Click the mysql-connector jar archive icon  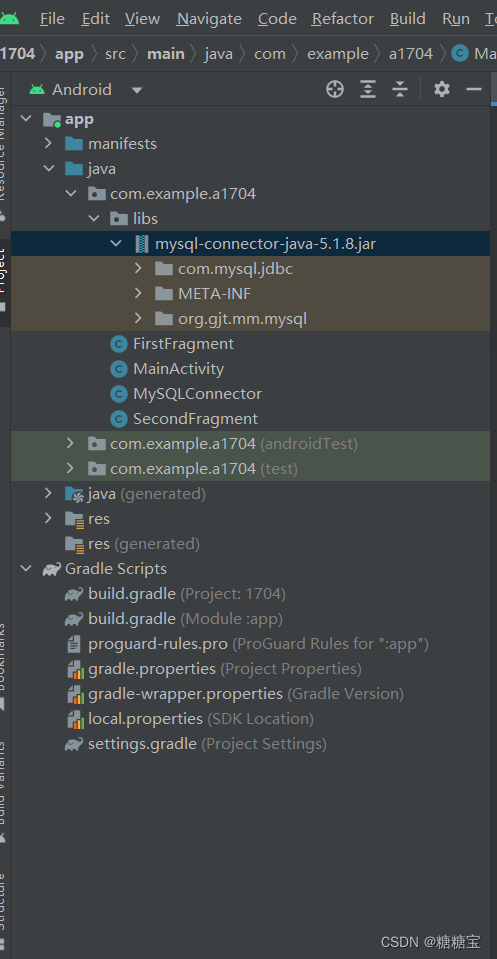point(142,244)
